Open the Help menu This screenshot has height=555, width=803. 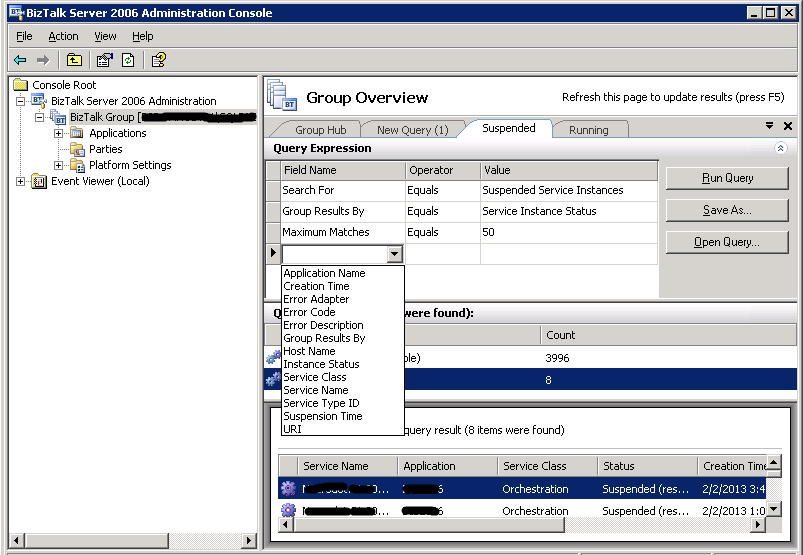click(x=142, y=36)
